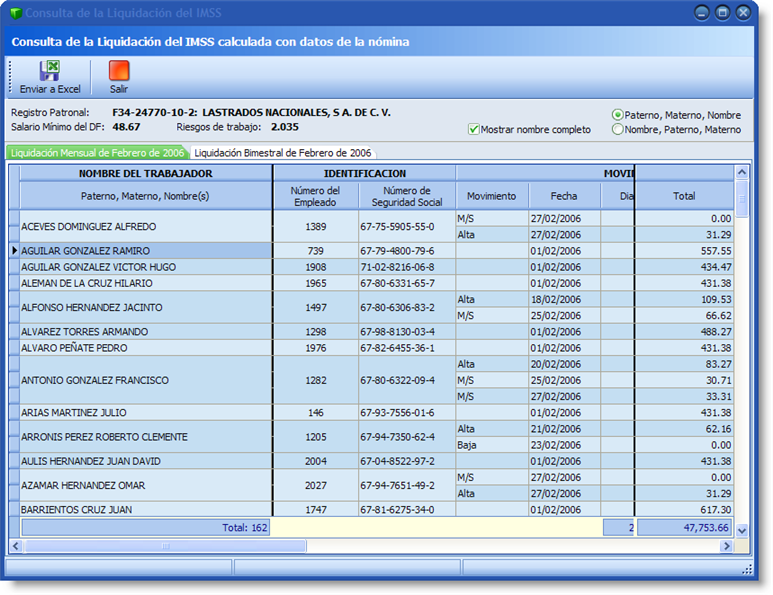
Task: Click total amount 62.16
Action: pyautogui.click(x=684, y=429)
